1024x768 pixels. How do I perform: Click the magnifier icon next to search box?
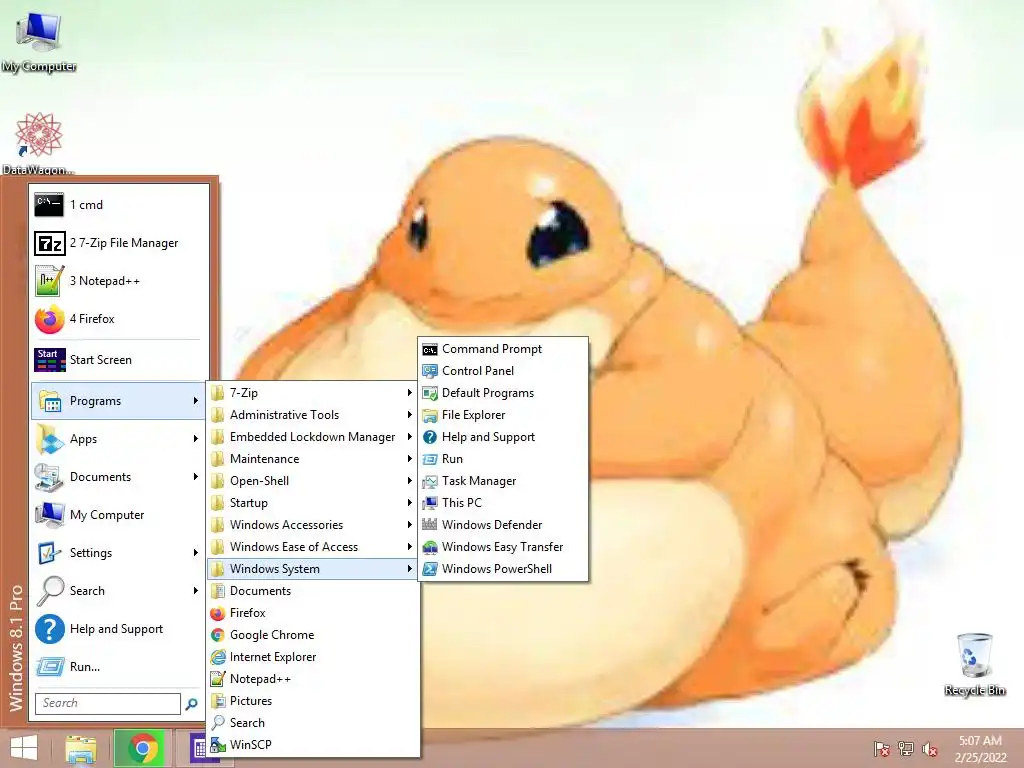click(191, 704)
